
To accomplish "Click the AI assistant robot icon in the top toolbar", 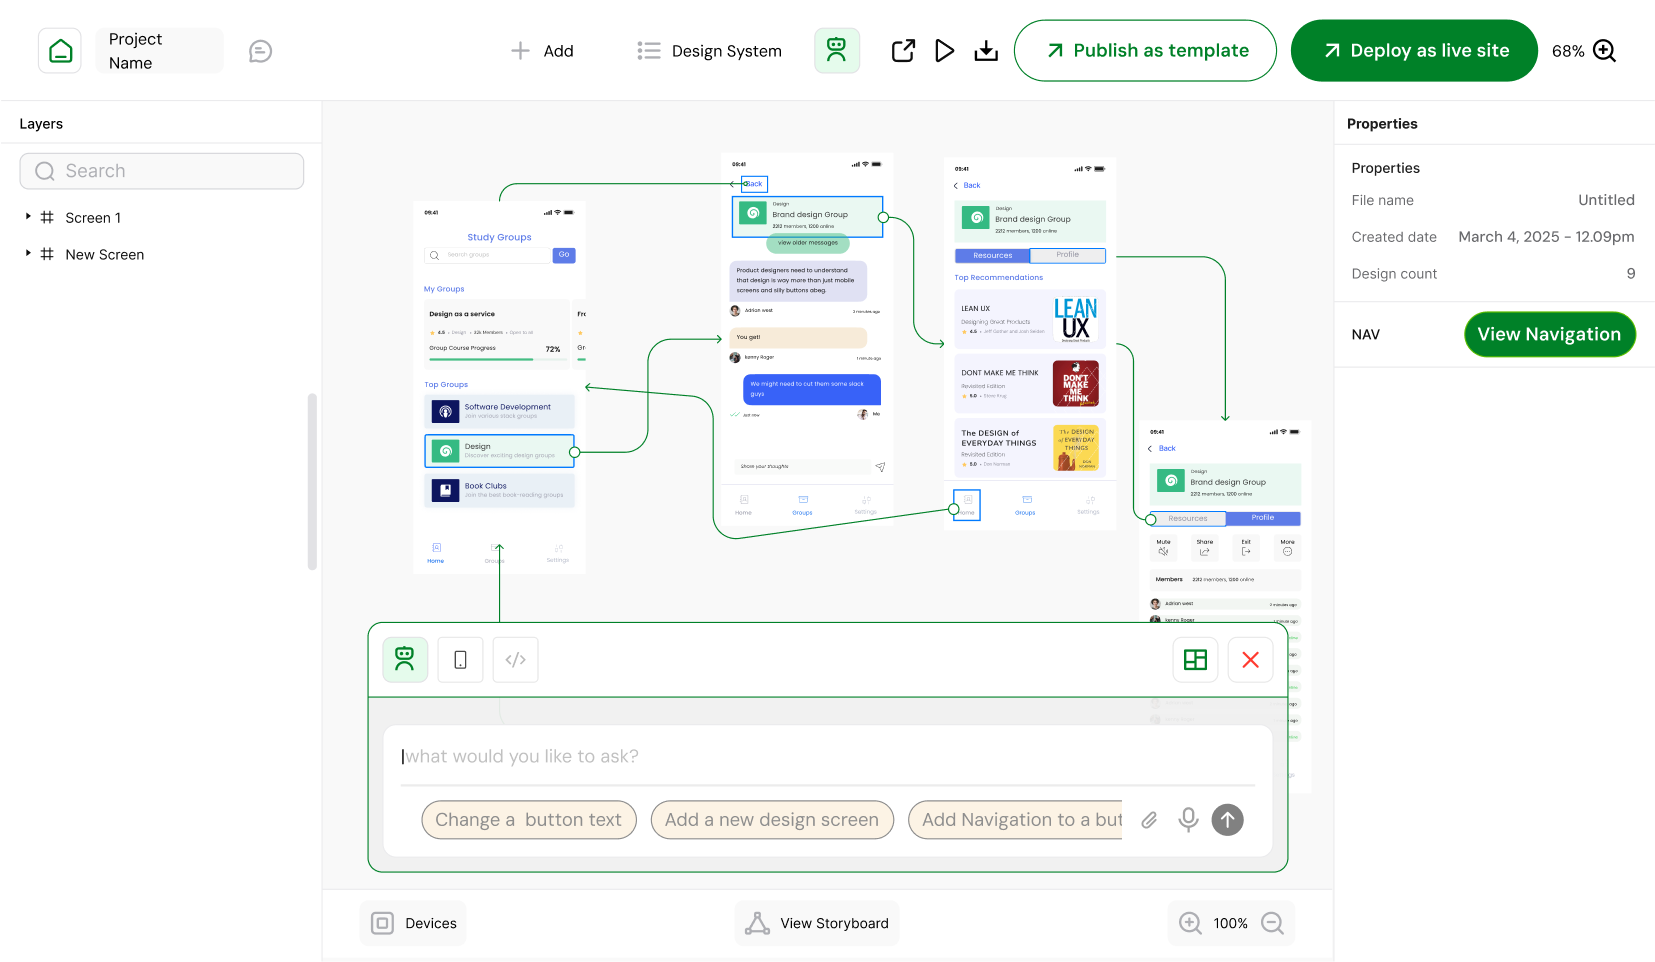I will (836, 51).
